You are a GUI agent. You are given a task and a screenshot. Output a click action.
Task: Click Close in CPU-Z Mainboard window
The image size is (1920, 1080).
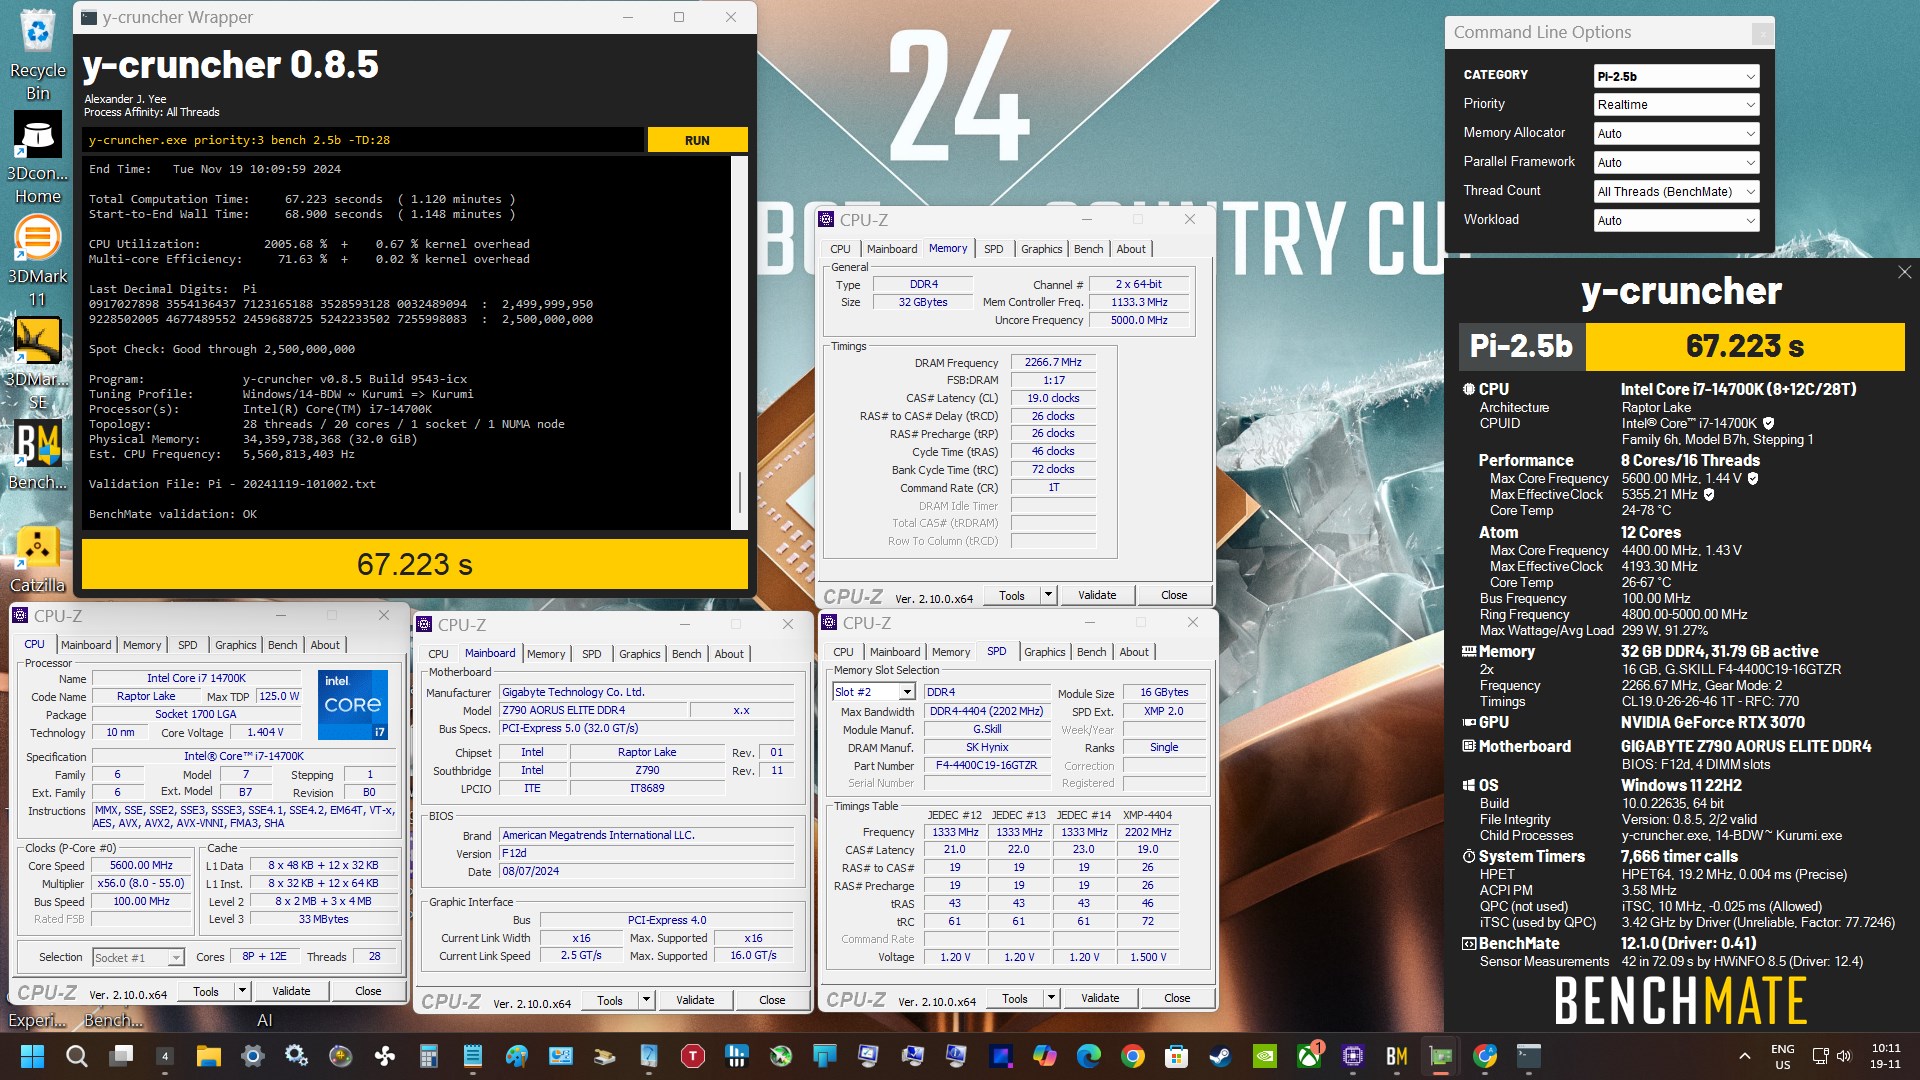point(772,1000)
